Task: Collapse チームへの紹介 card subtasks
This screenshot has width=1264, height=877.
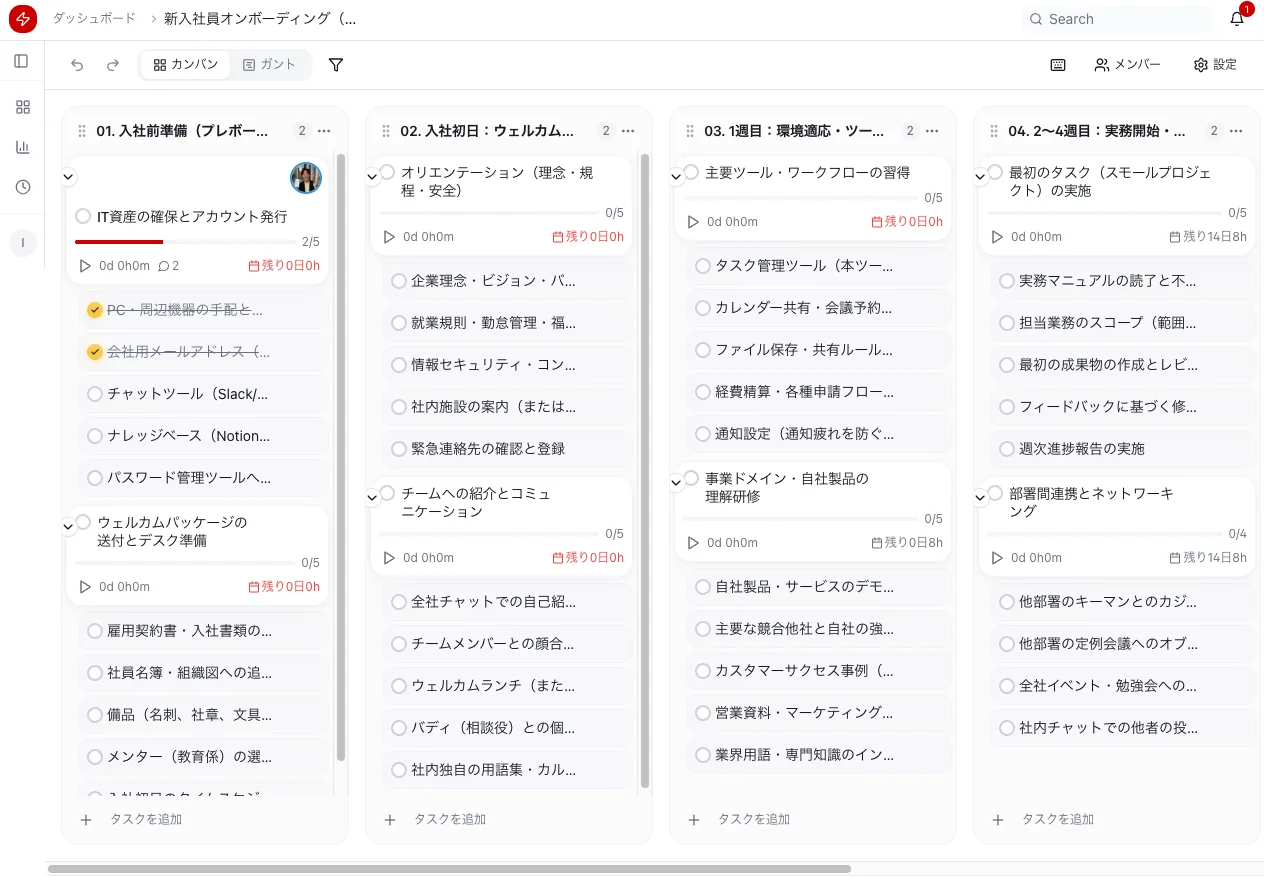Action: point(372,497)
